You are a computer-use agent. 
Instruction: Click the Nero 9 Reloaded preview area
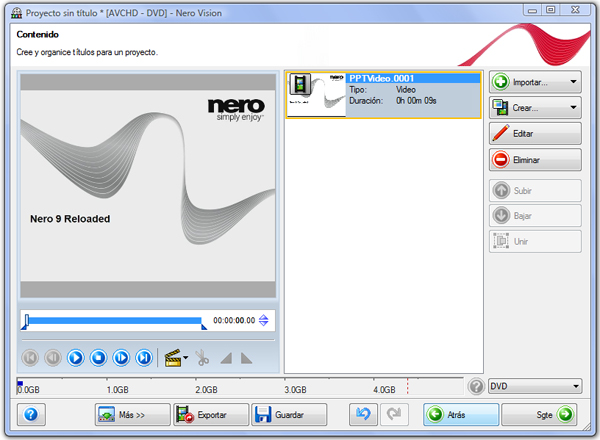(x=148, y=186)
